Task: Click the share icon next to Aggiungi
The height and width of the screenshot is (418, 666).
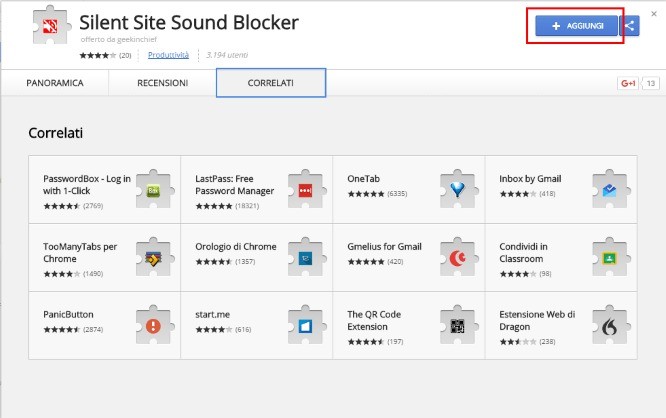Action: point(630,26)
